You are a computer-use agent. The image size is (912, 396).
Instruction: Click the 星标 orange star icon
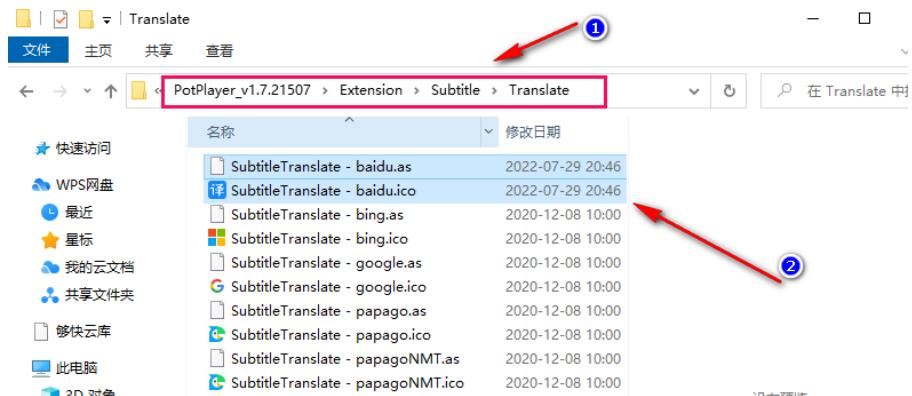(x=50, y=240)
